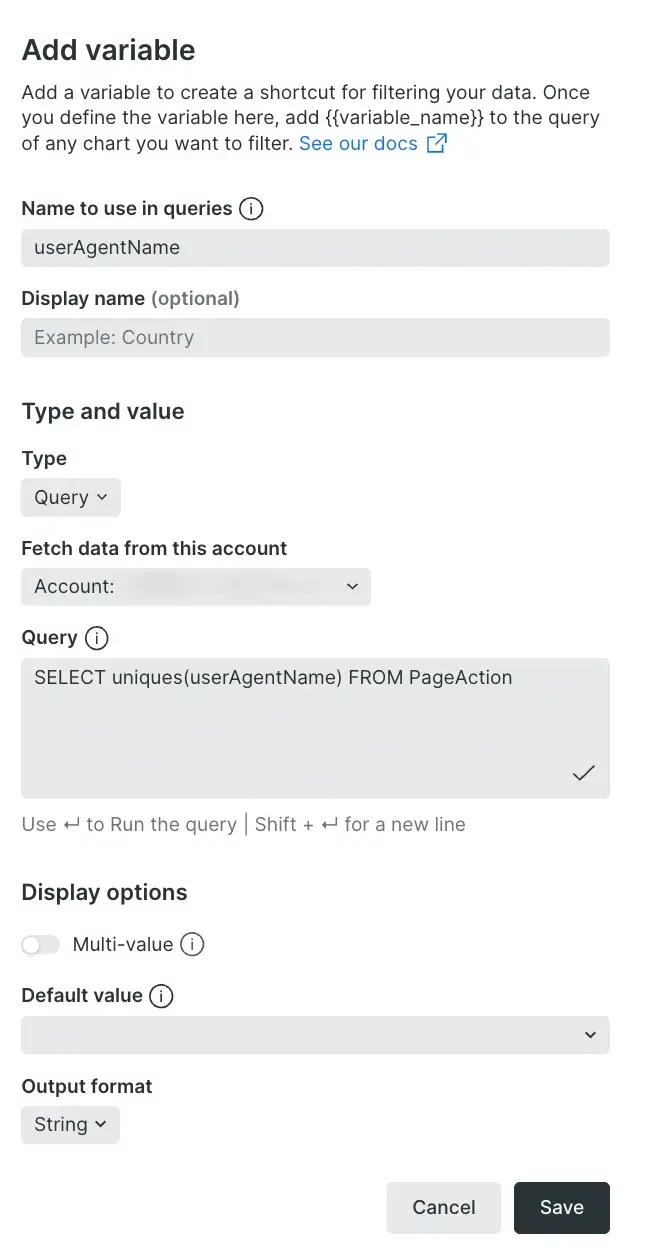Click the info icon next to Query label
This screenshot has height=1256, width=650.
97,638
